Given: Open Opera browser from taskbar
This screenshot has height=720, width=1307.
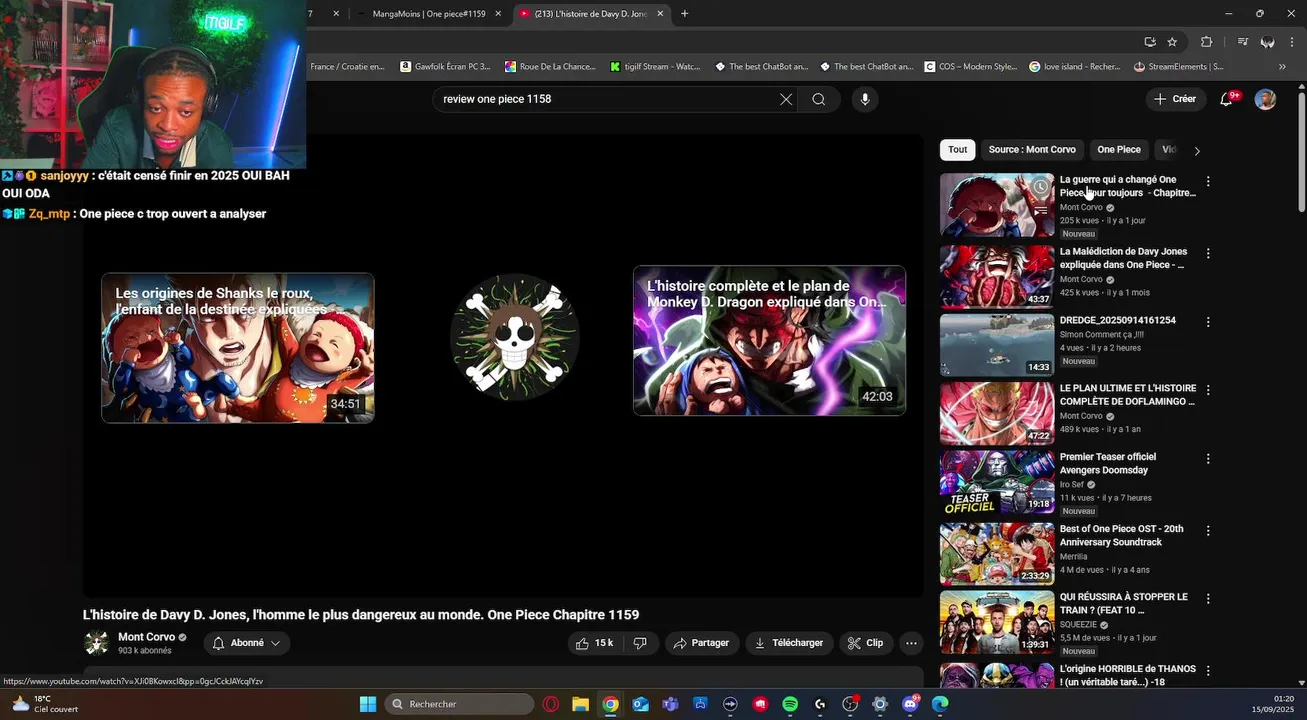Looking at the screenshot, I should coord(551,704).
